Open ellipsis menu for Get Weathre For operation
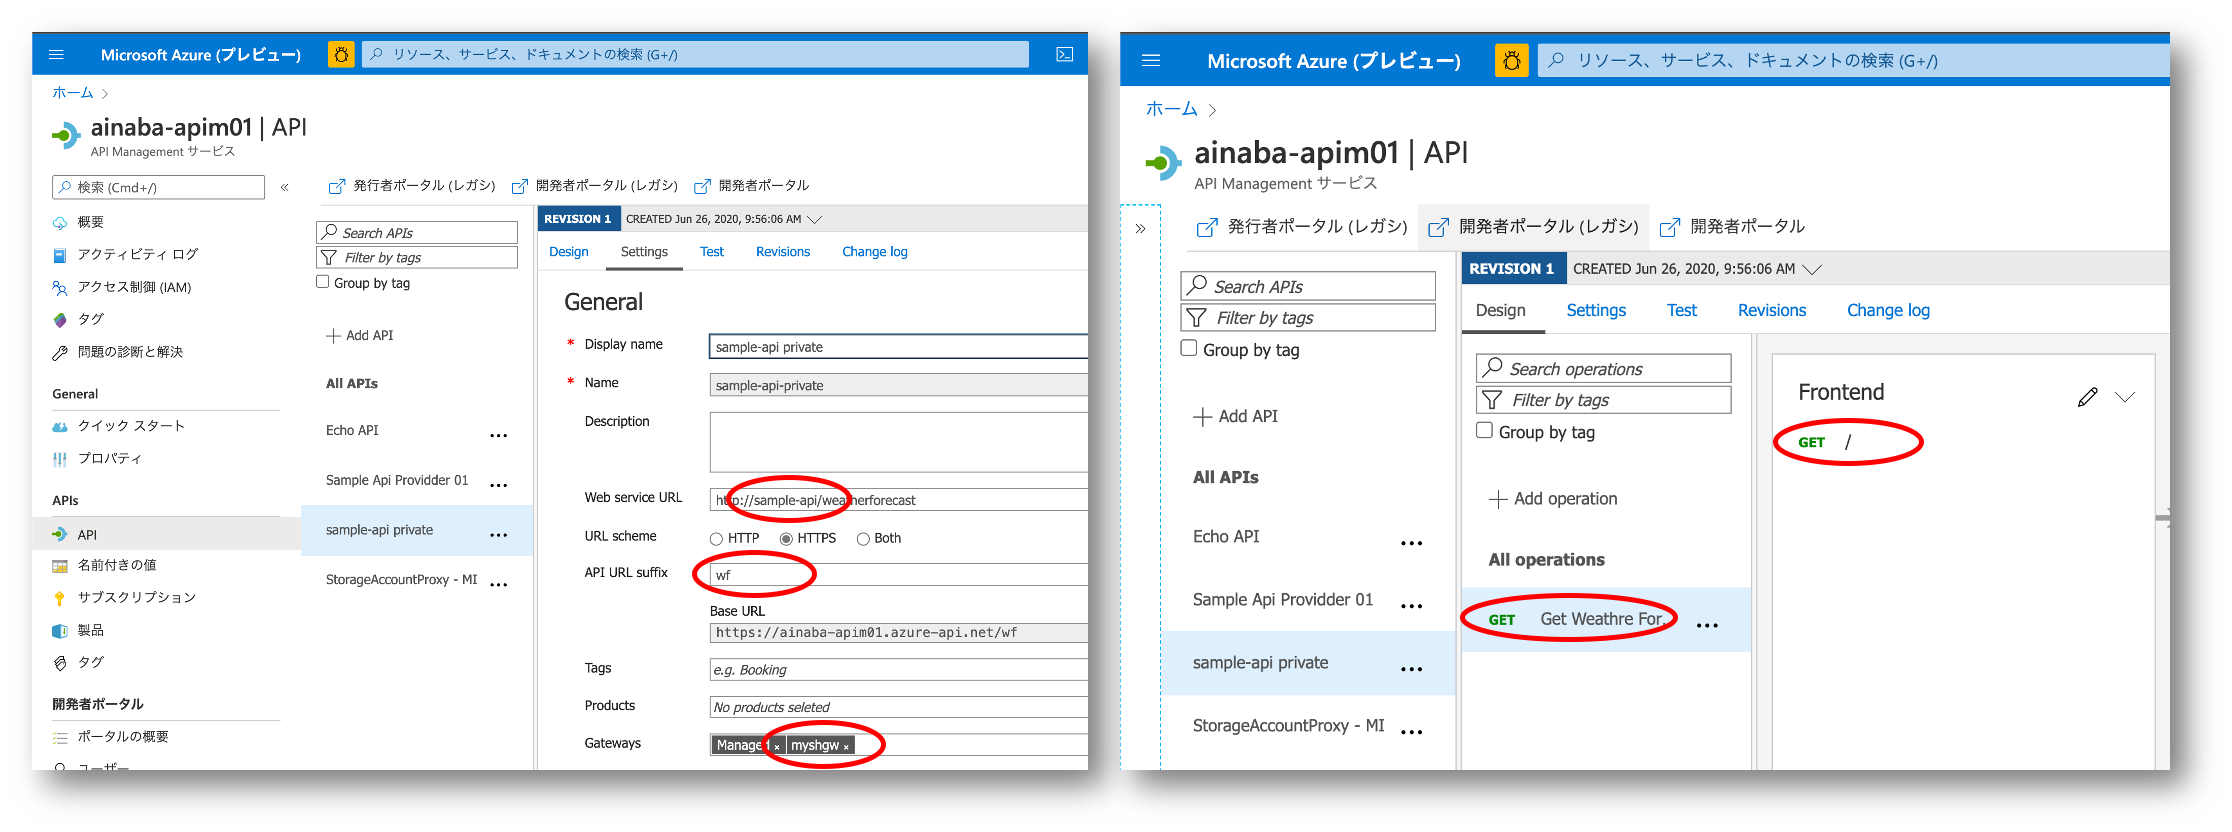The height and width of the screenshot is (832, 2232). [1707, 625]
